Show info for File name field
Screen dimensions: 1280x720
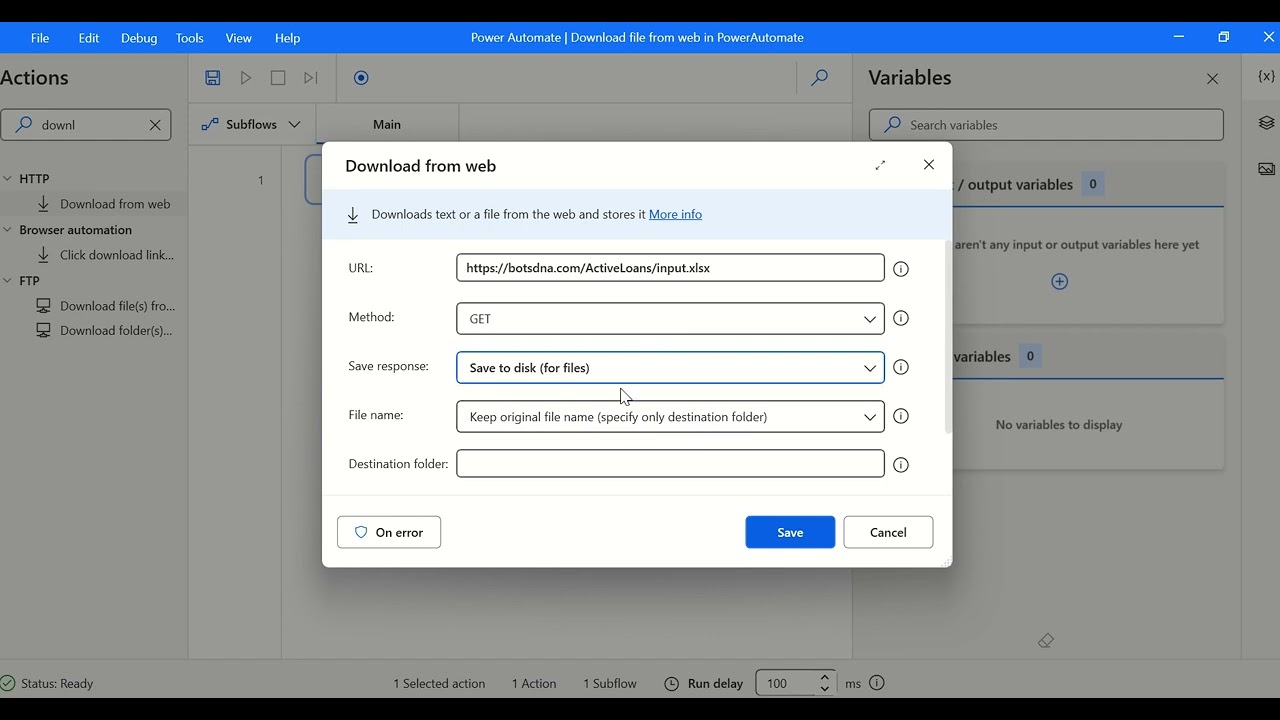pyautogui.click(x=901, y=416)
